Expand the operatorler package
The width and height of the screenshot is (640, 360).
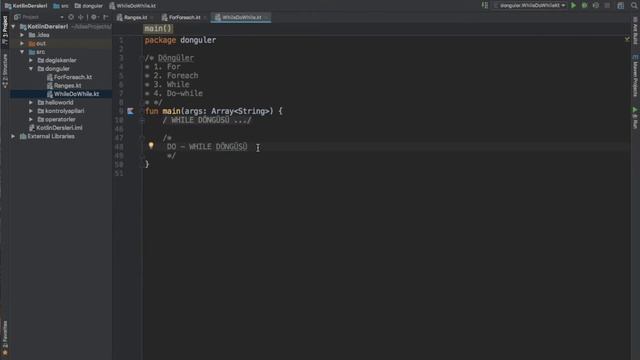[31, 119]
